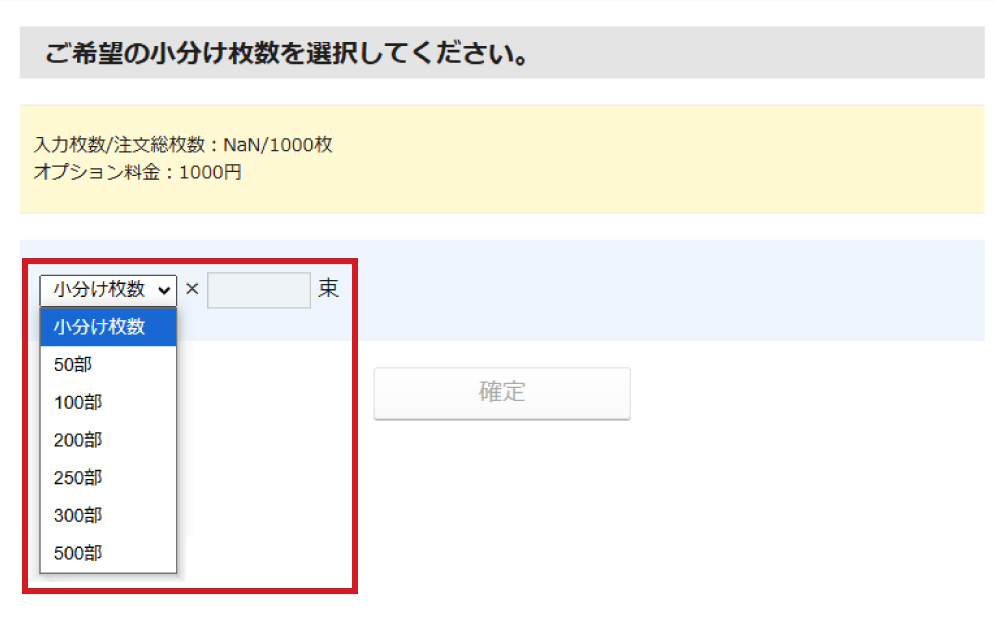Click the dropdown chevron arrow of 小分け枚数
Screen dimensions: 996x620
click(164, 290)
